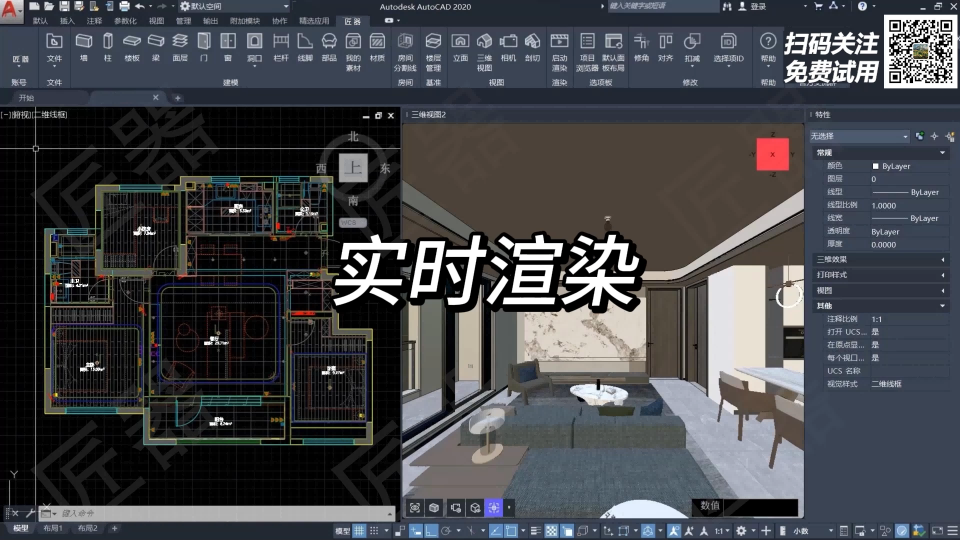Expand the 视图 properties section
The image size is (960, 540).
tap(942, 290)
